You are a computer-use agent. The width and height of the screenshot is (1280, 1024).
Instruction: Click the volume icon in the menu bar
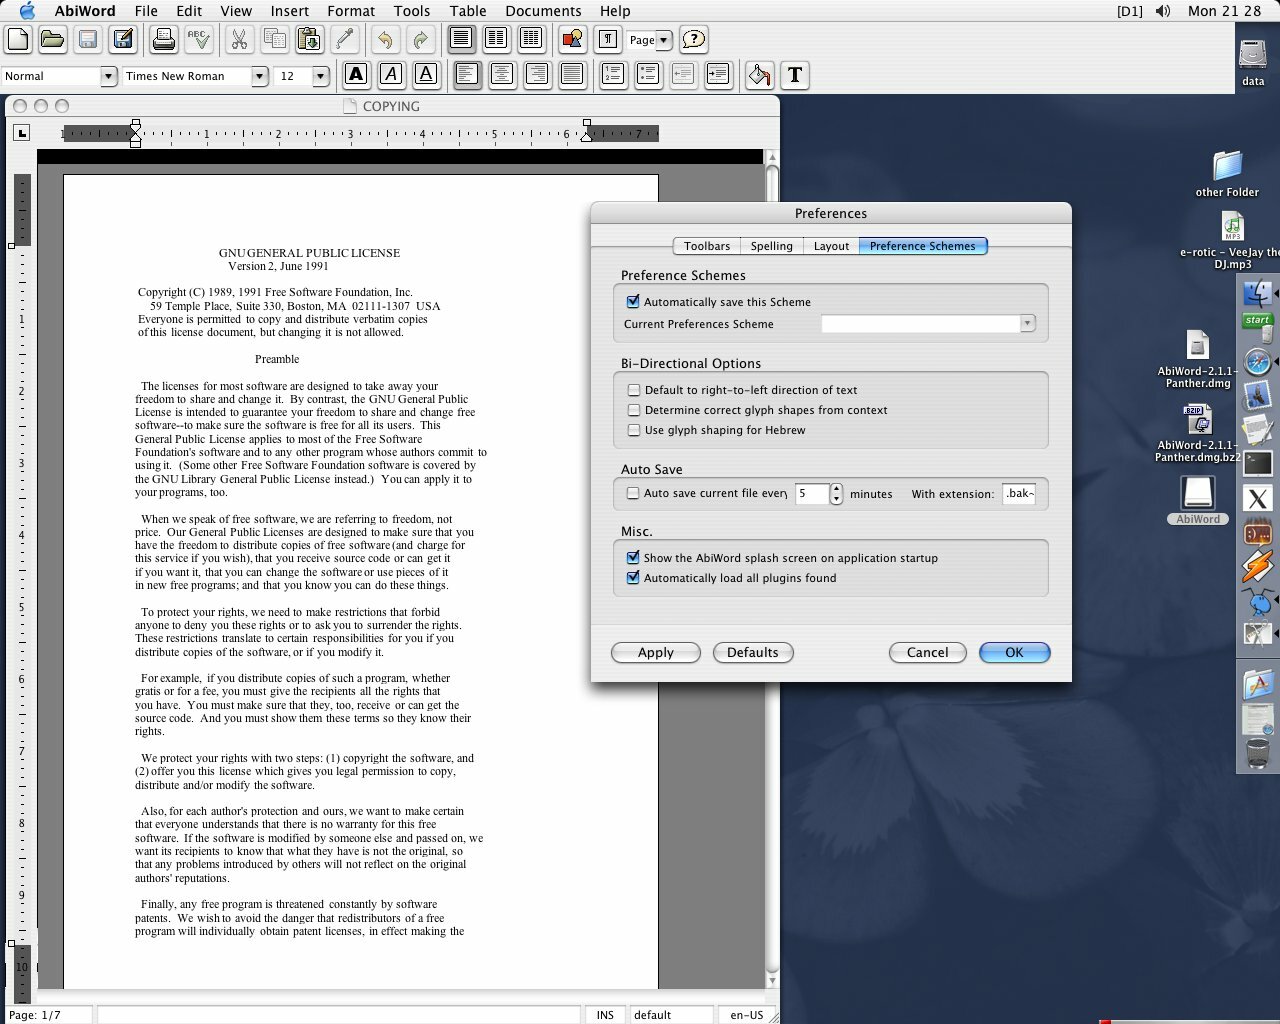1163,11
